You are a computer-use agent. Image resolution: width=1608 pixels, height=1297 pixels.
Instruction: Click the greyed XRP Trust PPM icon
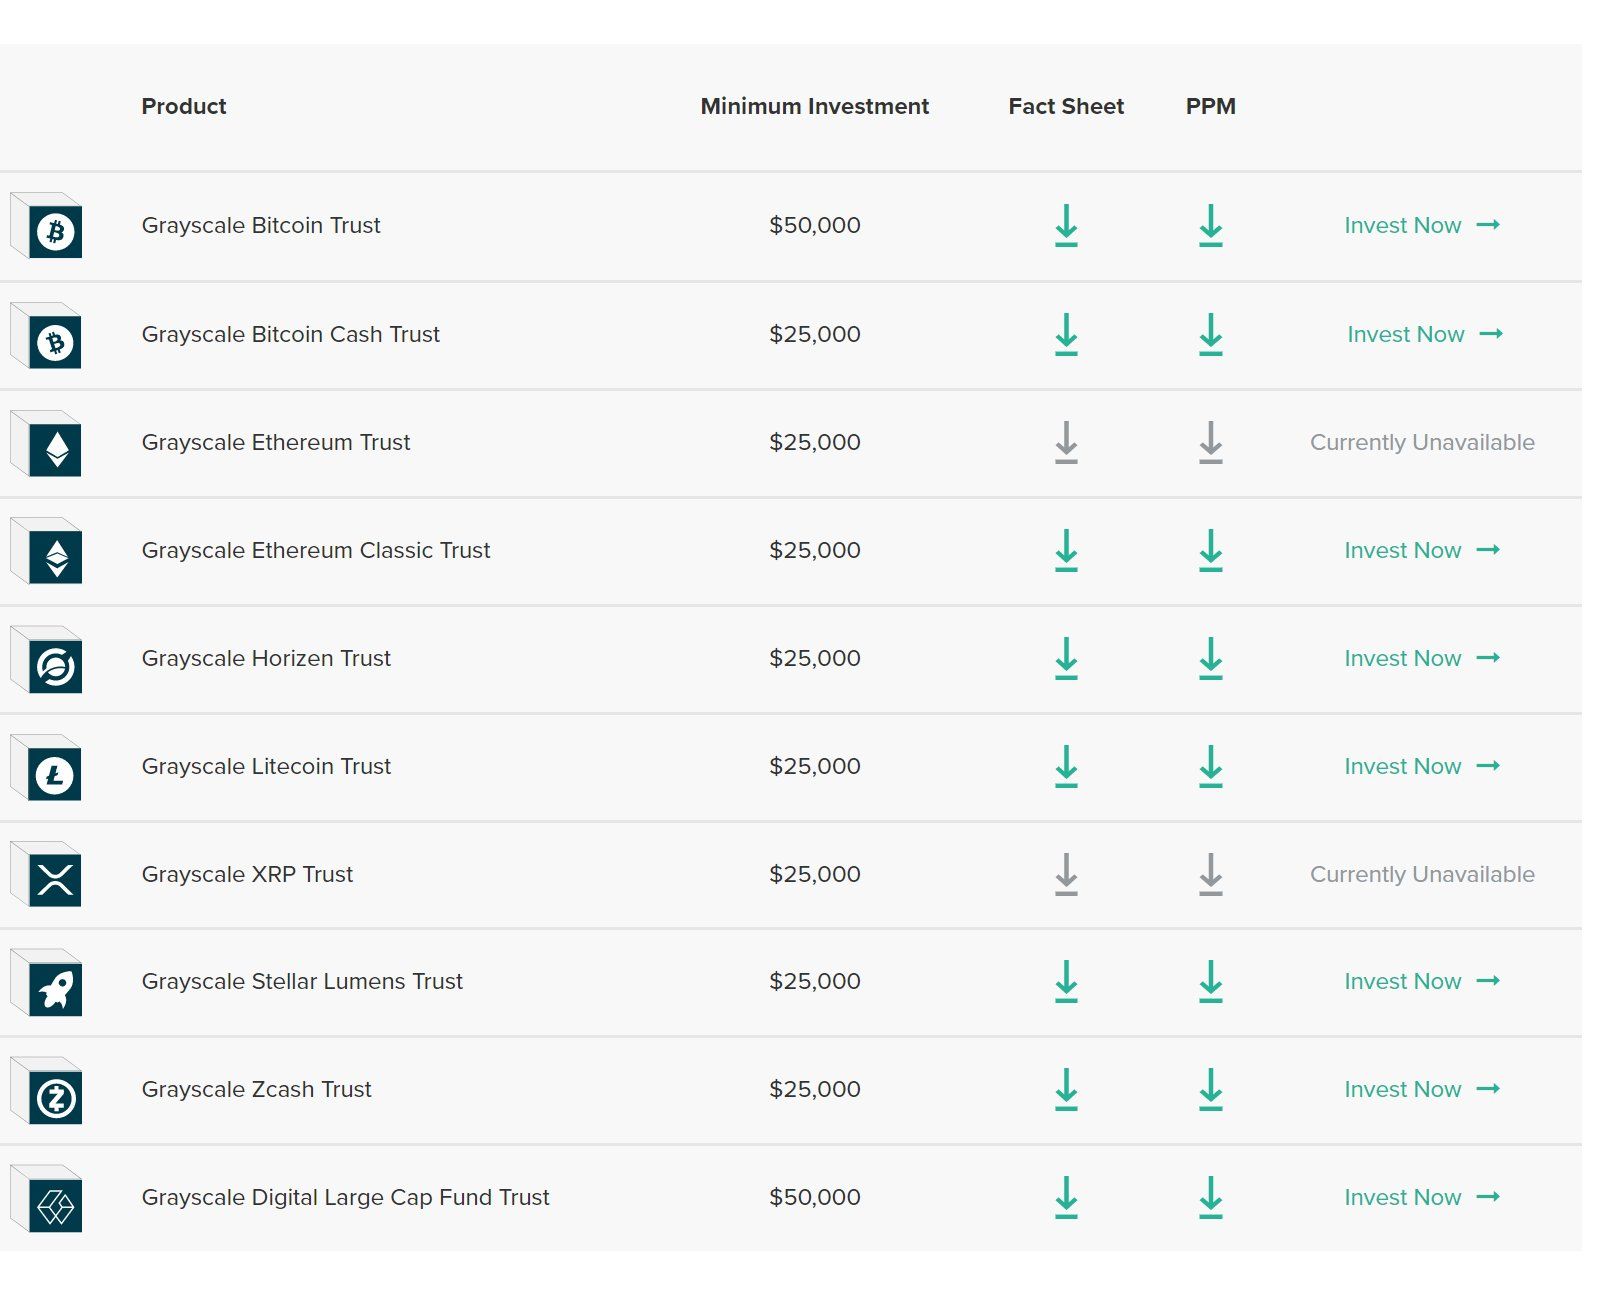pos(1210,874)
